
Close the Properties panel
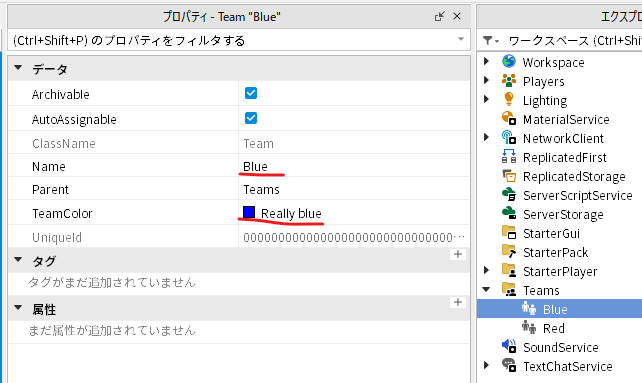457,16
